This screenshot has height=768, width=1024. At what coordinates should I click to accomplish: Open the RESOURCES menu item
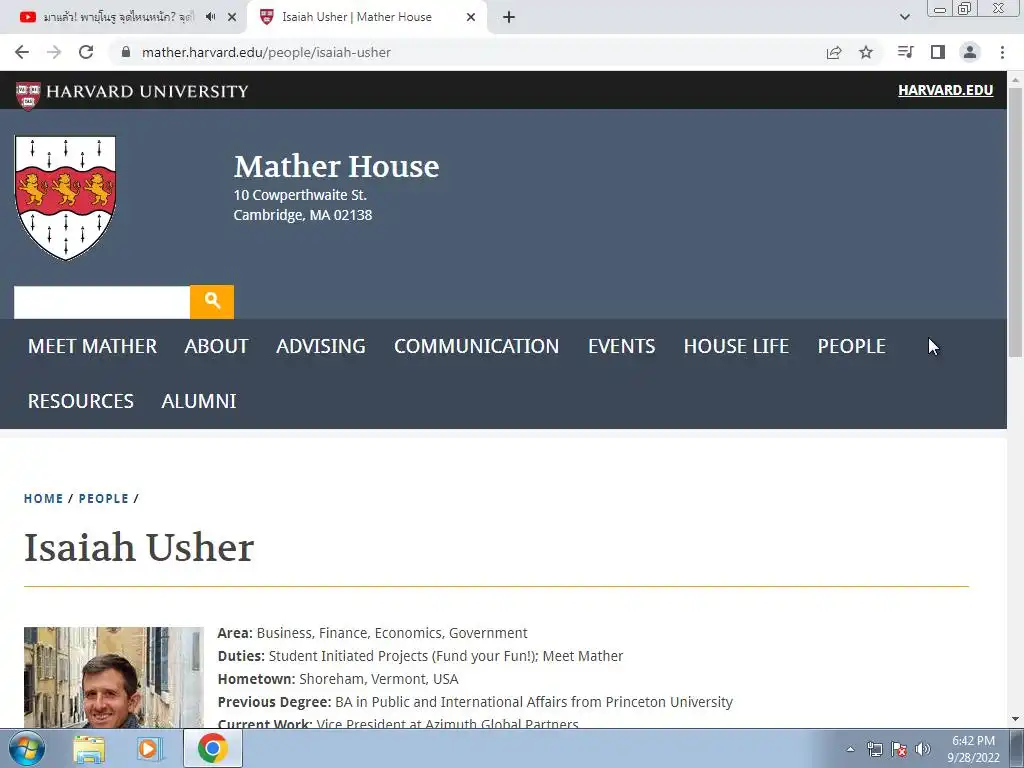(x=80, y=401)
